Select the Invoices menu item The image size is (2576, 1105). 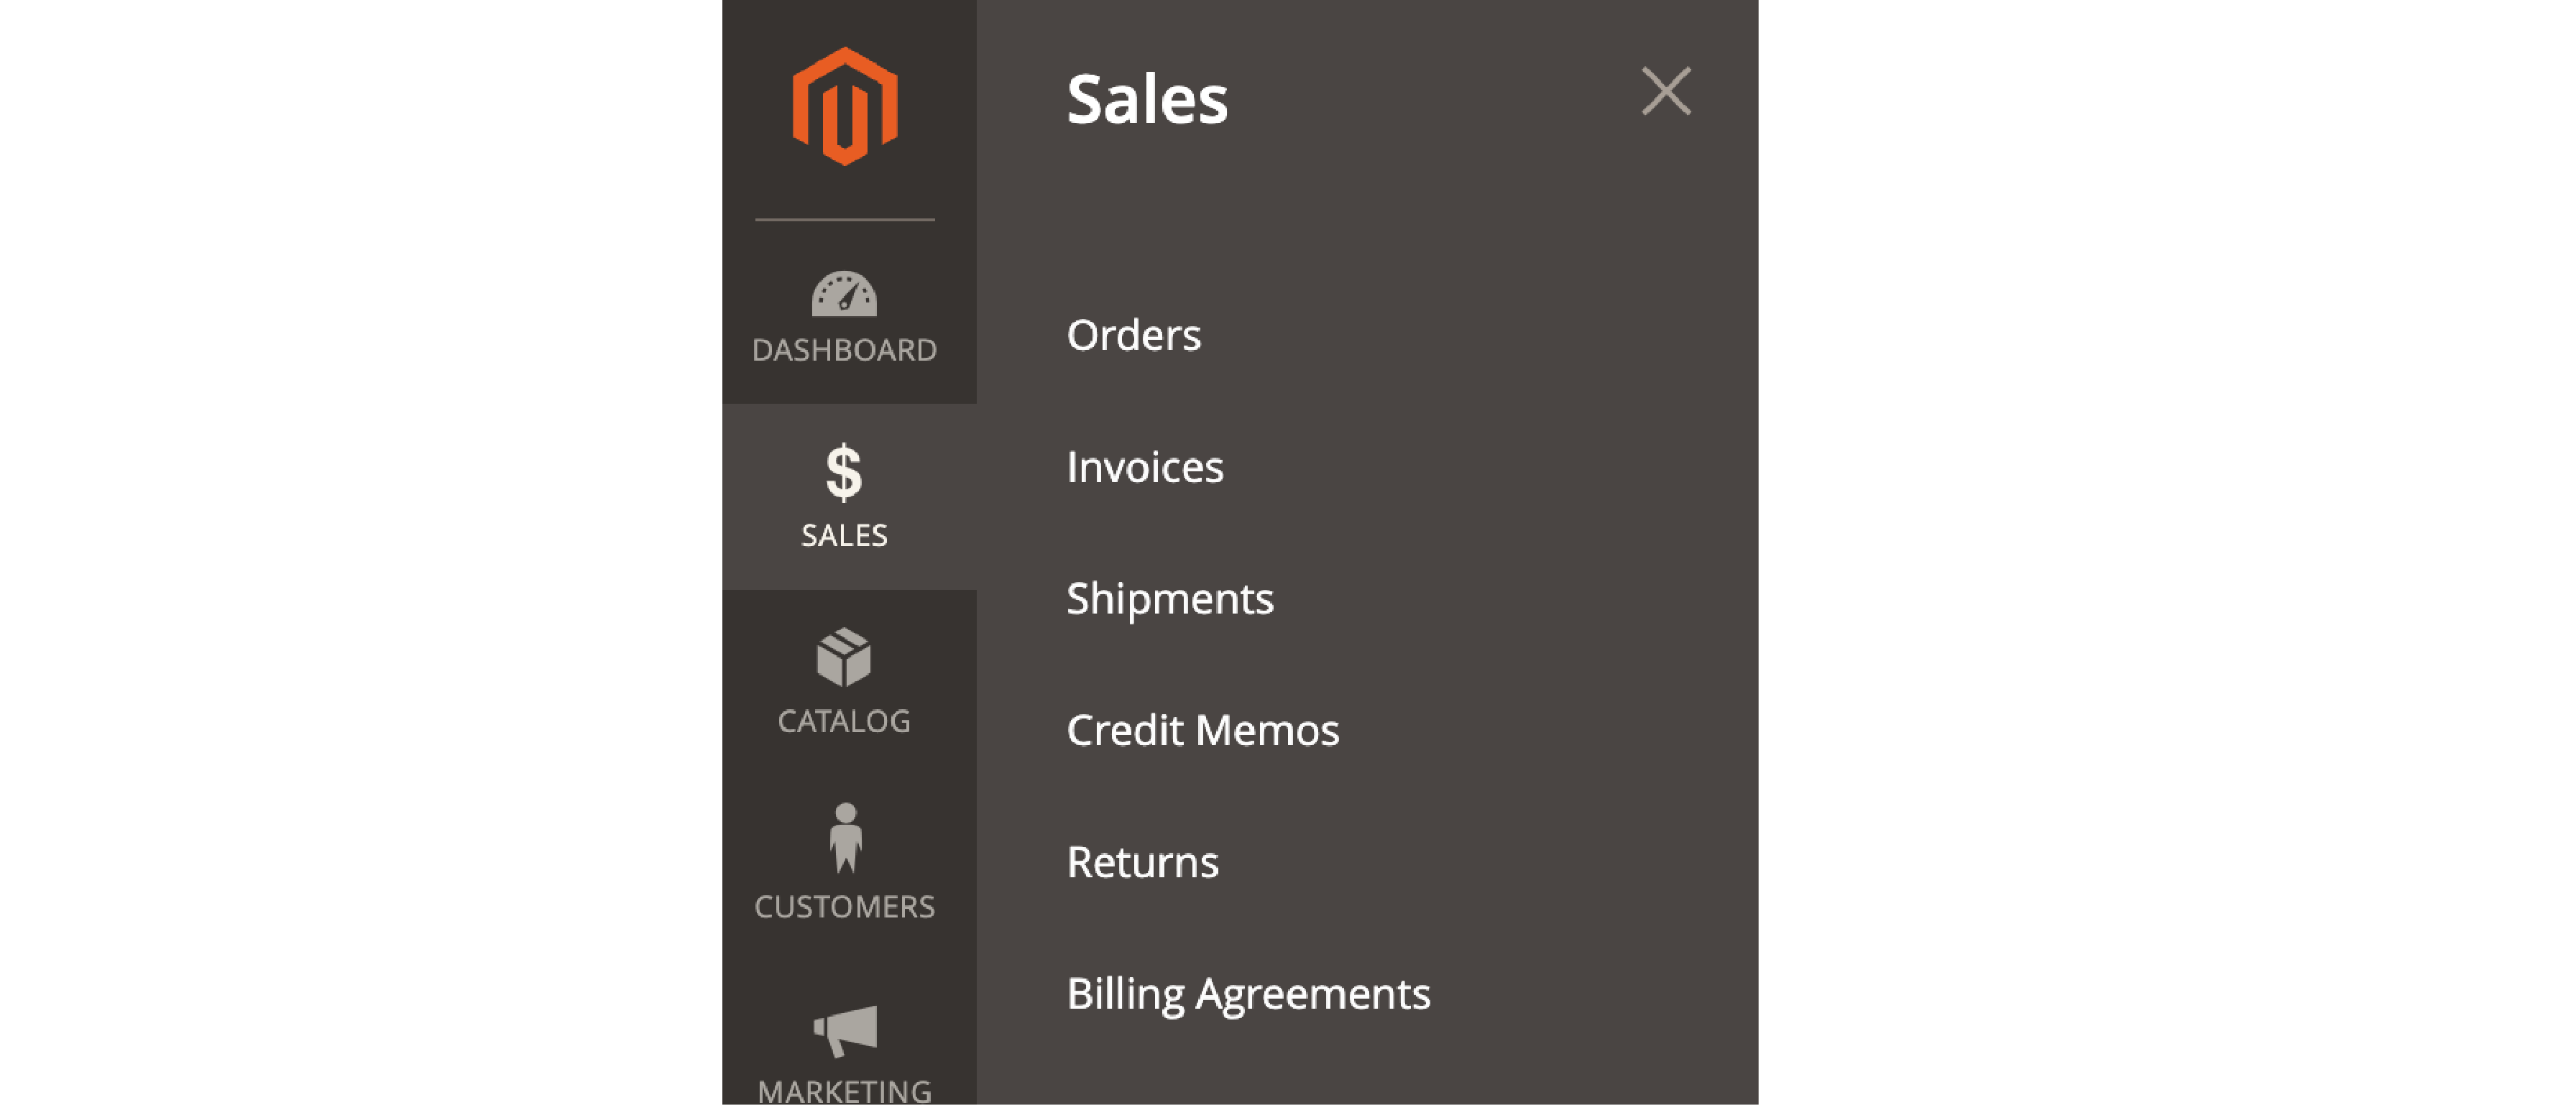click(1144, 465)
